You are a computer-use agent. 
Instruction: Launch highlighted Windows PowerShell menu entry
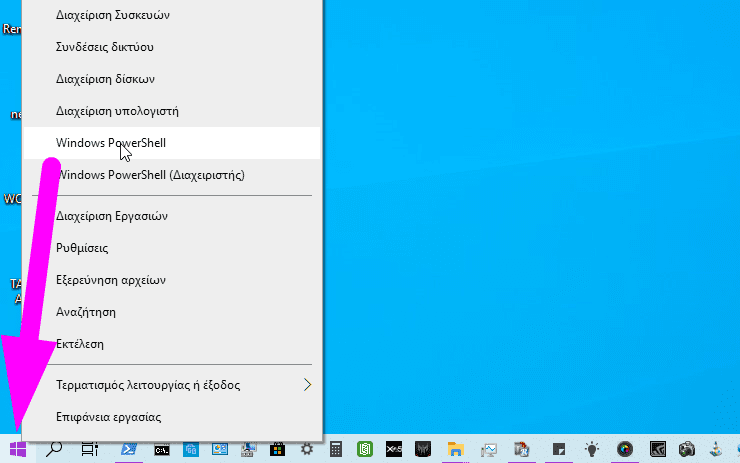pos(172,143)
